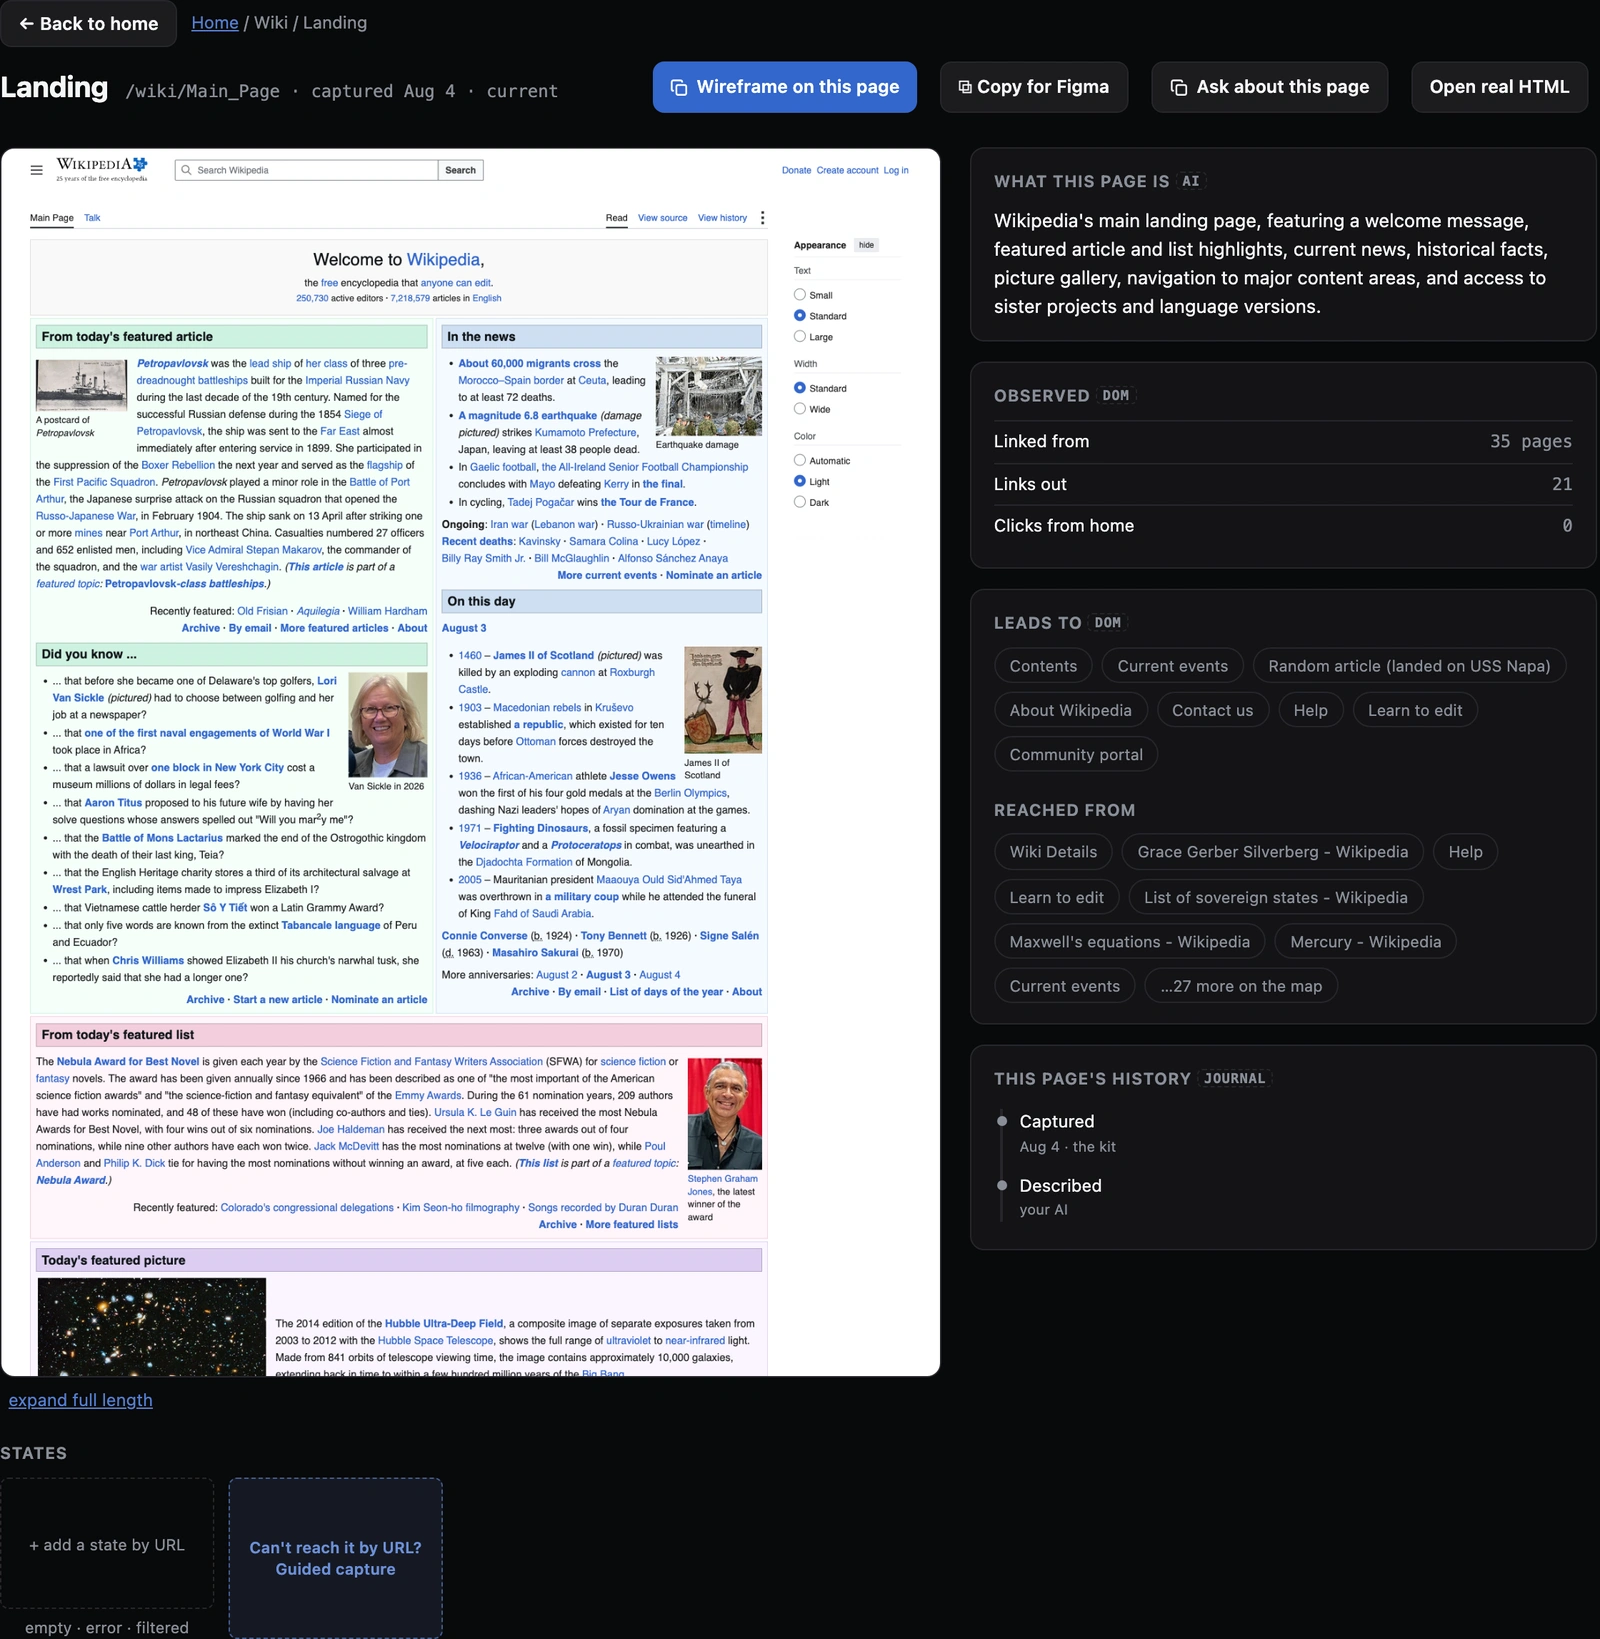Open Community portal chip
This screenshot has height=1639, width=1600.
pyautogui.click(x=1076, y=754)
